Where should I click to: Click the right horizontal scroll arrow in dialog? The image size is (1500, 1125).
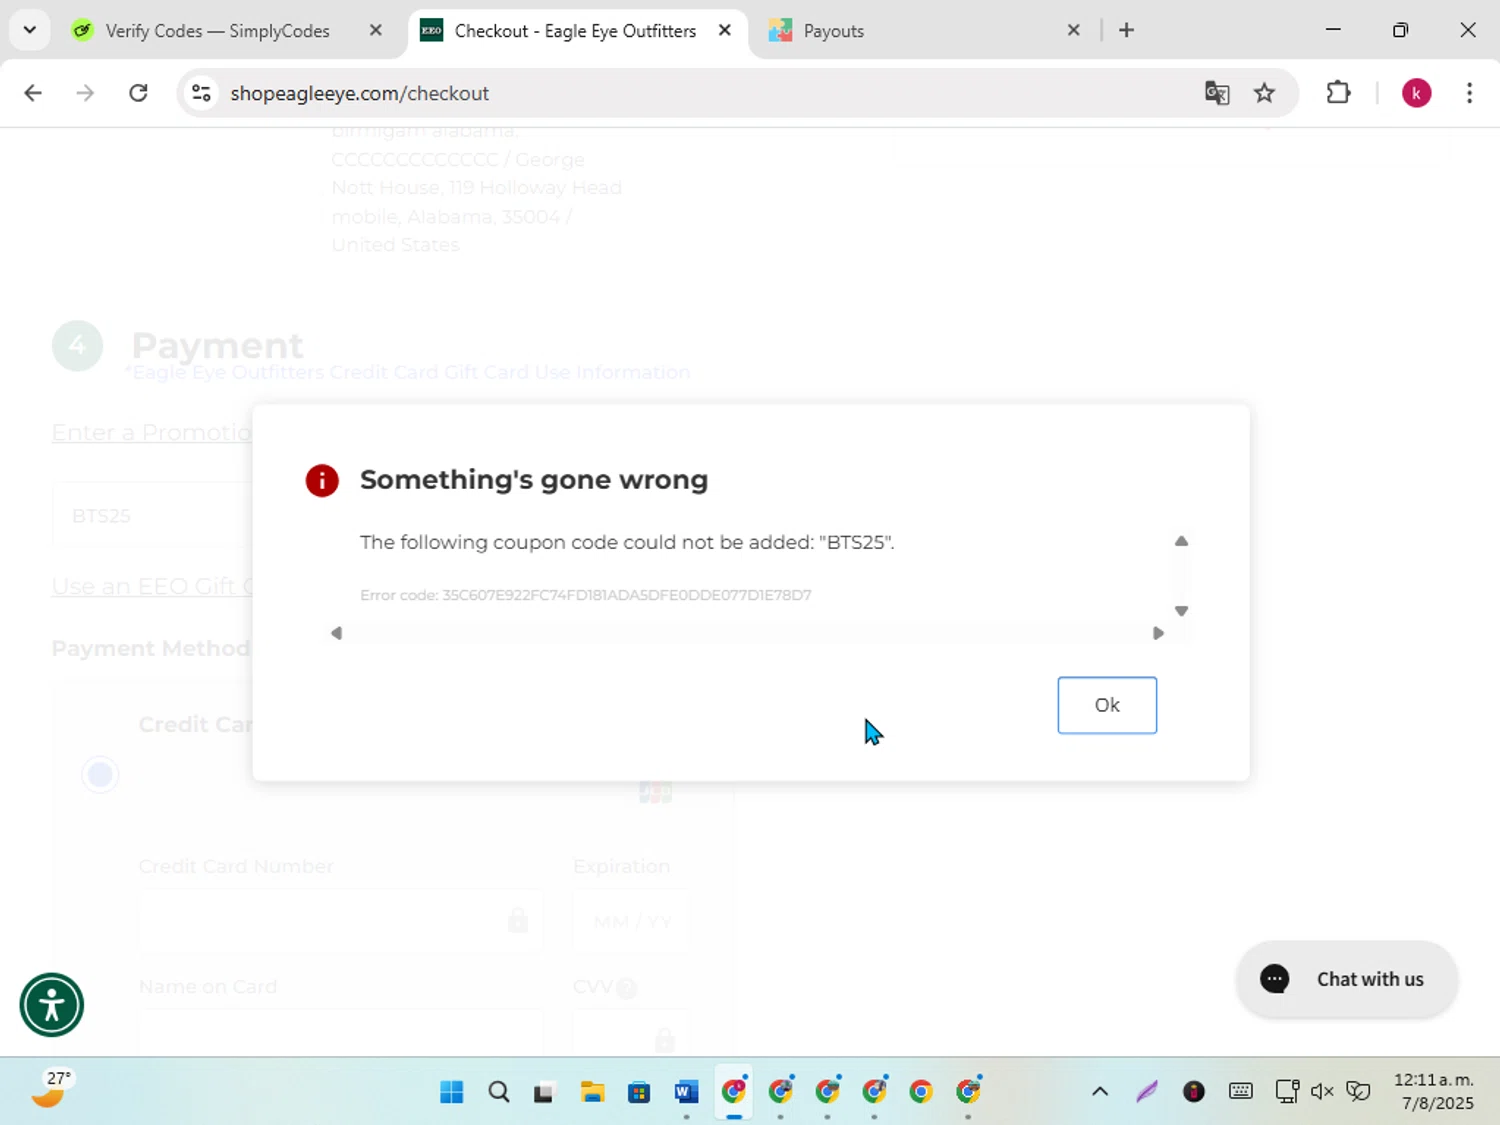[x=1158, y=633]
